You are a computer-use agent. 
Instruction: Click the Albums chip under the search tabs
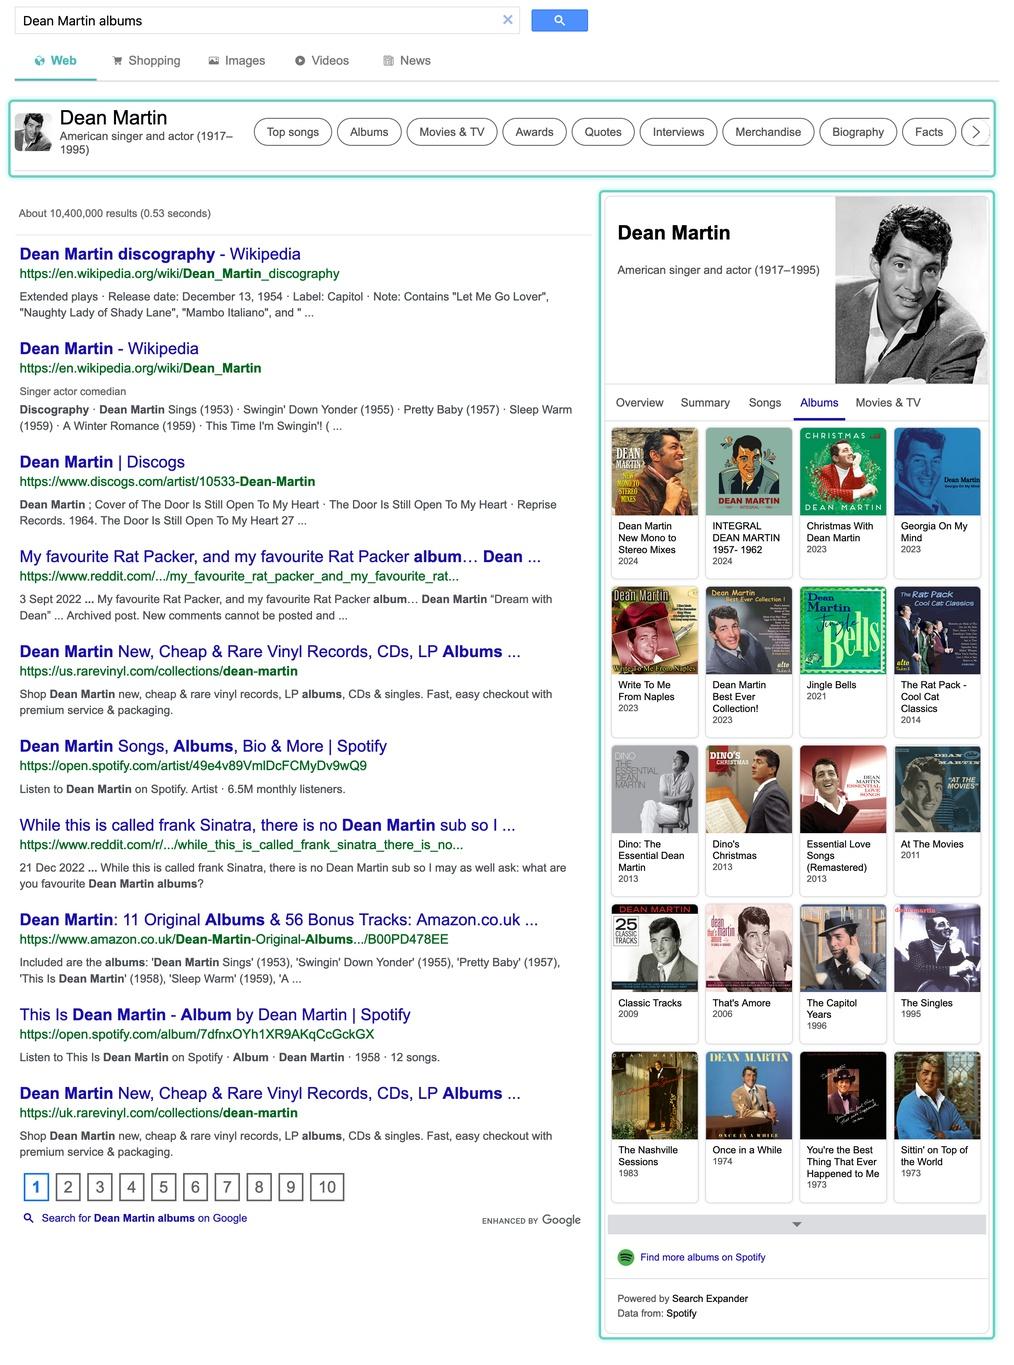click(369, 132)
